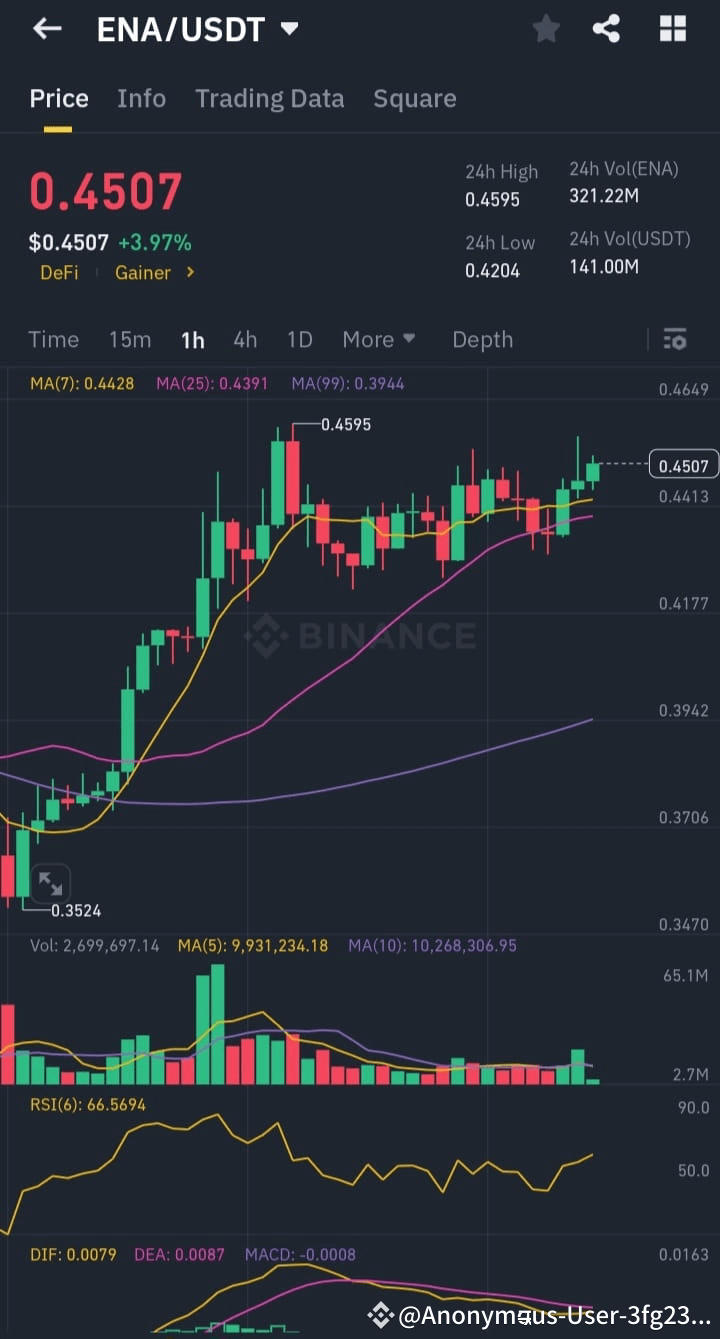Enable the 15m candle interval
This screenshot has width=720, height=1339.
click(130, 340)
